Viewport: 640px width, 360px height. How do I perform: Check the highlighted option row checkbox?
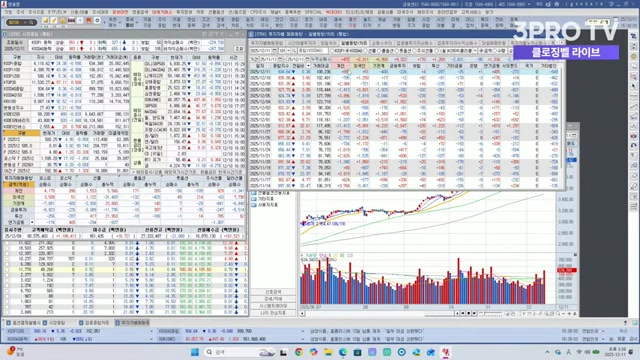[x=6, y=269]
